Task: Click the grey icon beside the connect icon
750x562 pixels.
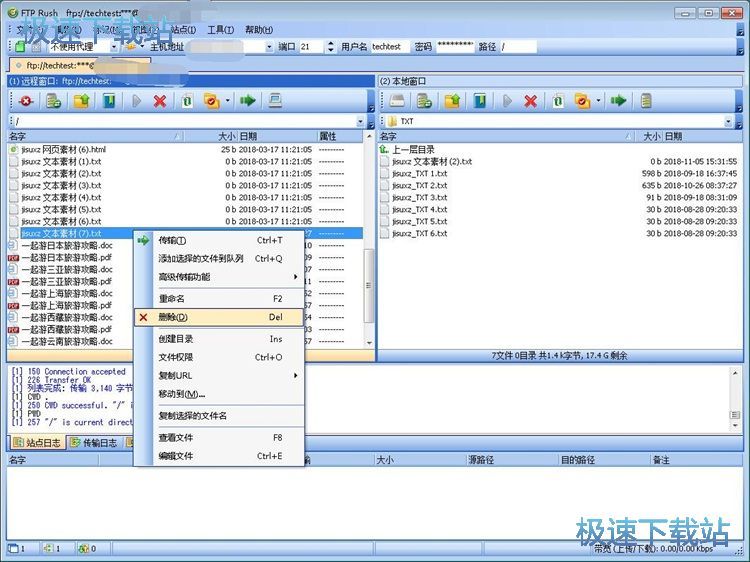Action: (x=36, y=47)
